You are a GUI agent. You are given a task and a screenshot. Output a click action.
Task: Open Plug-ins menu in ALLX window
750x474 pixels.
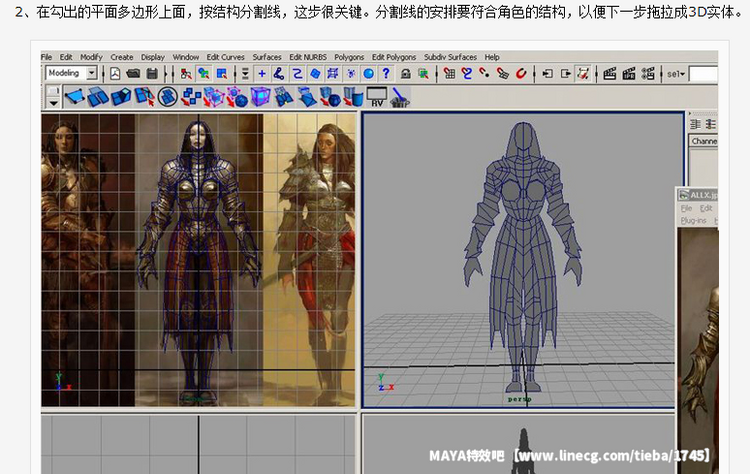pos(693,220)
